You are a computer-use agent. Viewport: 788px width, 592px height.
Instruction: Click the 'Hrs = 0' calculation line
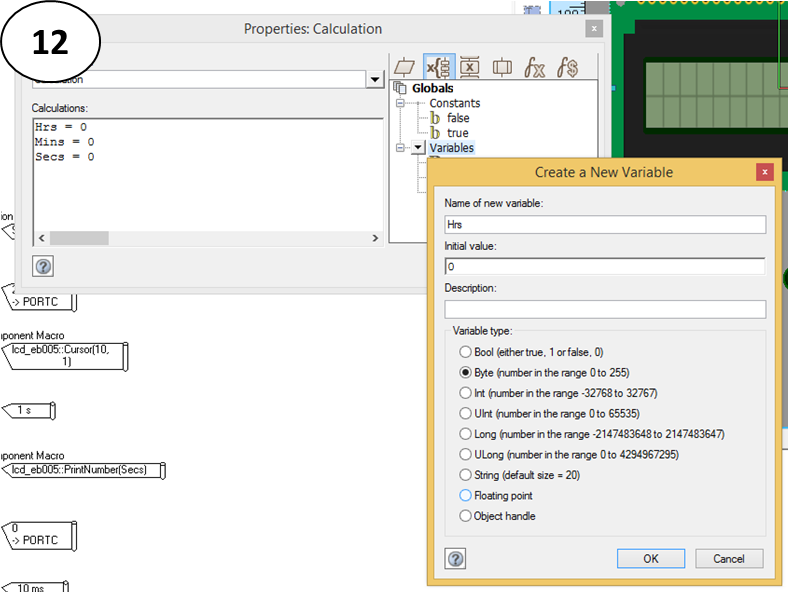pos(61,127)
